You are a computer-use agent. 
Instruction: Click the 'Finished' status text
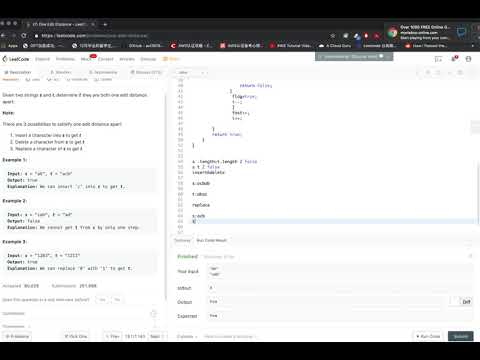click(187, 256)
